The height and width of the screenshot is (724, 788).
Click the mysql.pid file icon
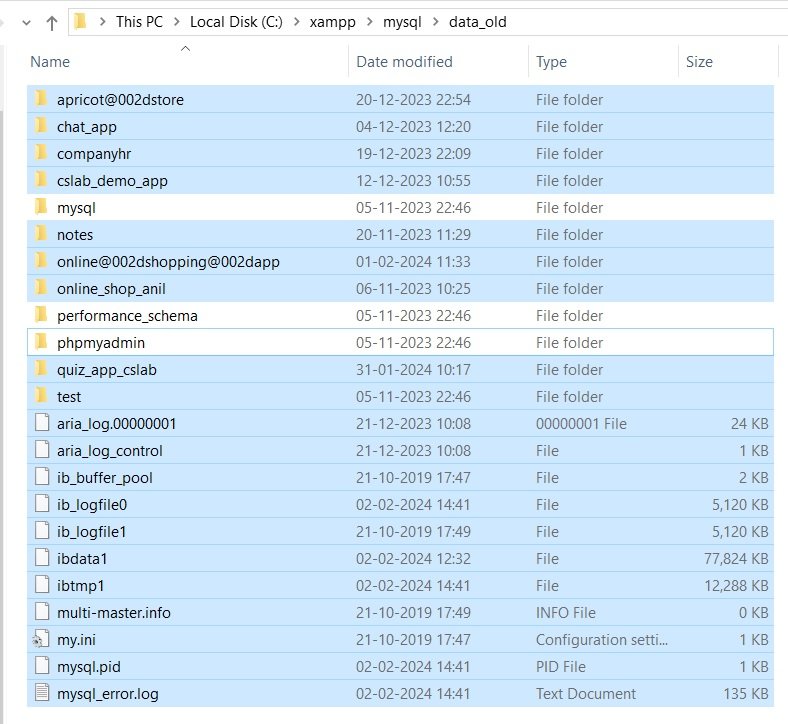(42, 666)
